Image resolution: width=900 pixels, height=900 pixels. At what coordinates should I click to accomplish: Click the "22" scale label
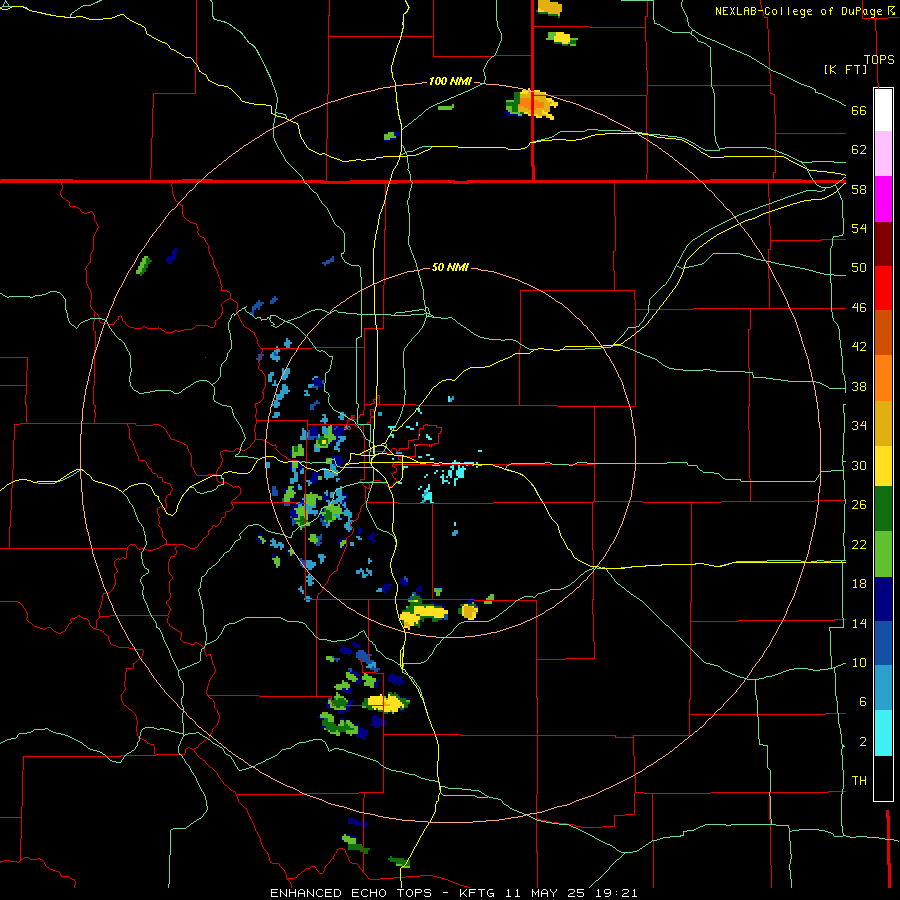coord(859,544)
